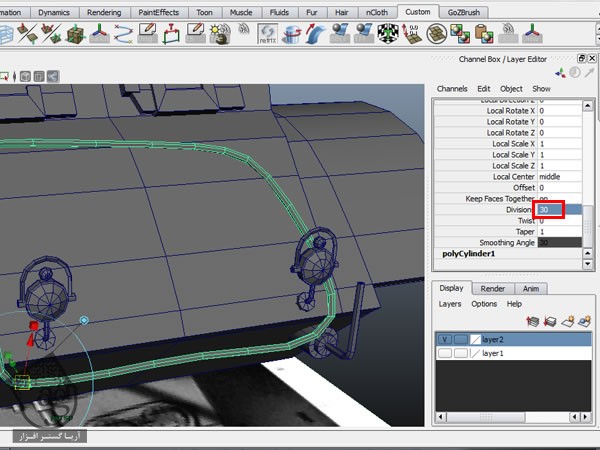Open the layer editor Options menu
This screenshot has height=450, width=600.
484,304
